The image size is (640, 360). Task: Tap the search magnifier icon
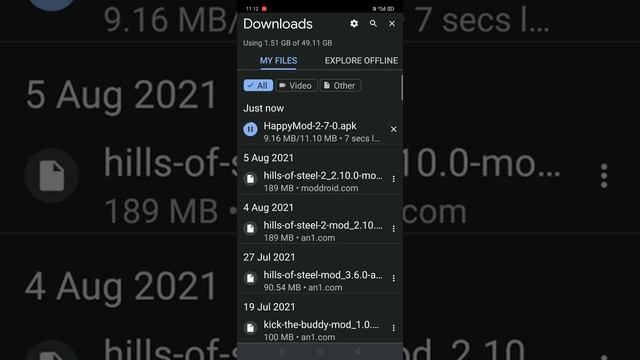(373, 24)
